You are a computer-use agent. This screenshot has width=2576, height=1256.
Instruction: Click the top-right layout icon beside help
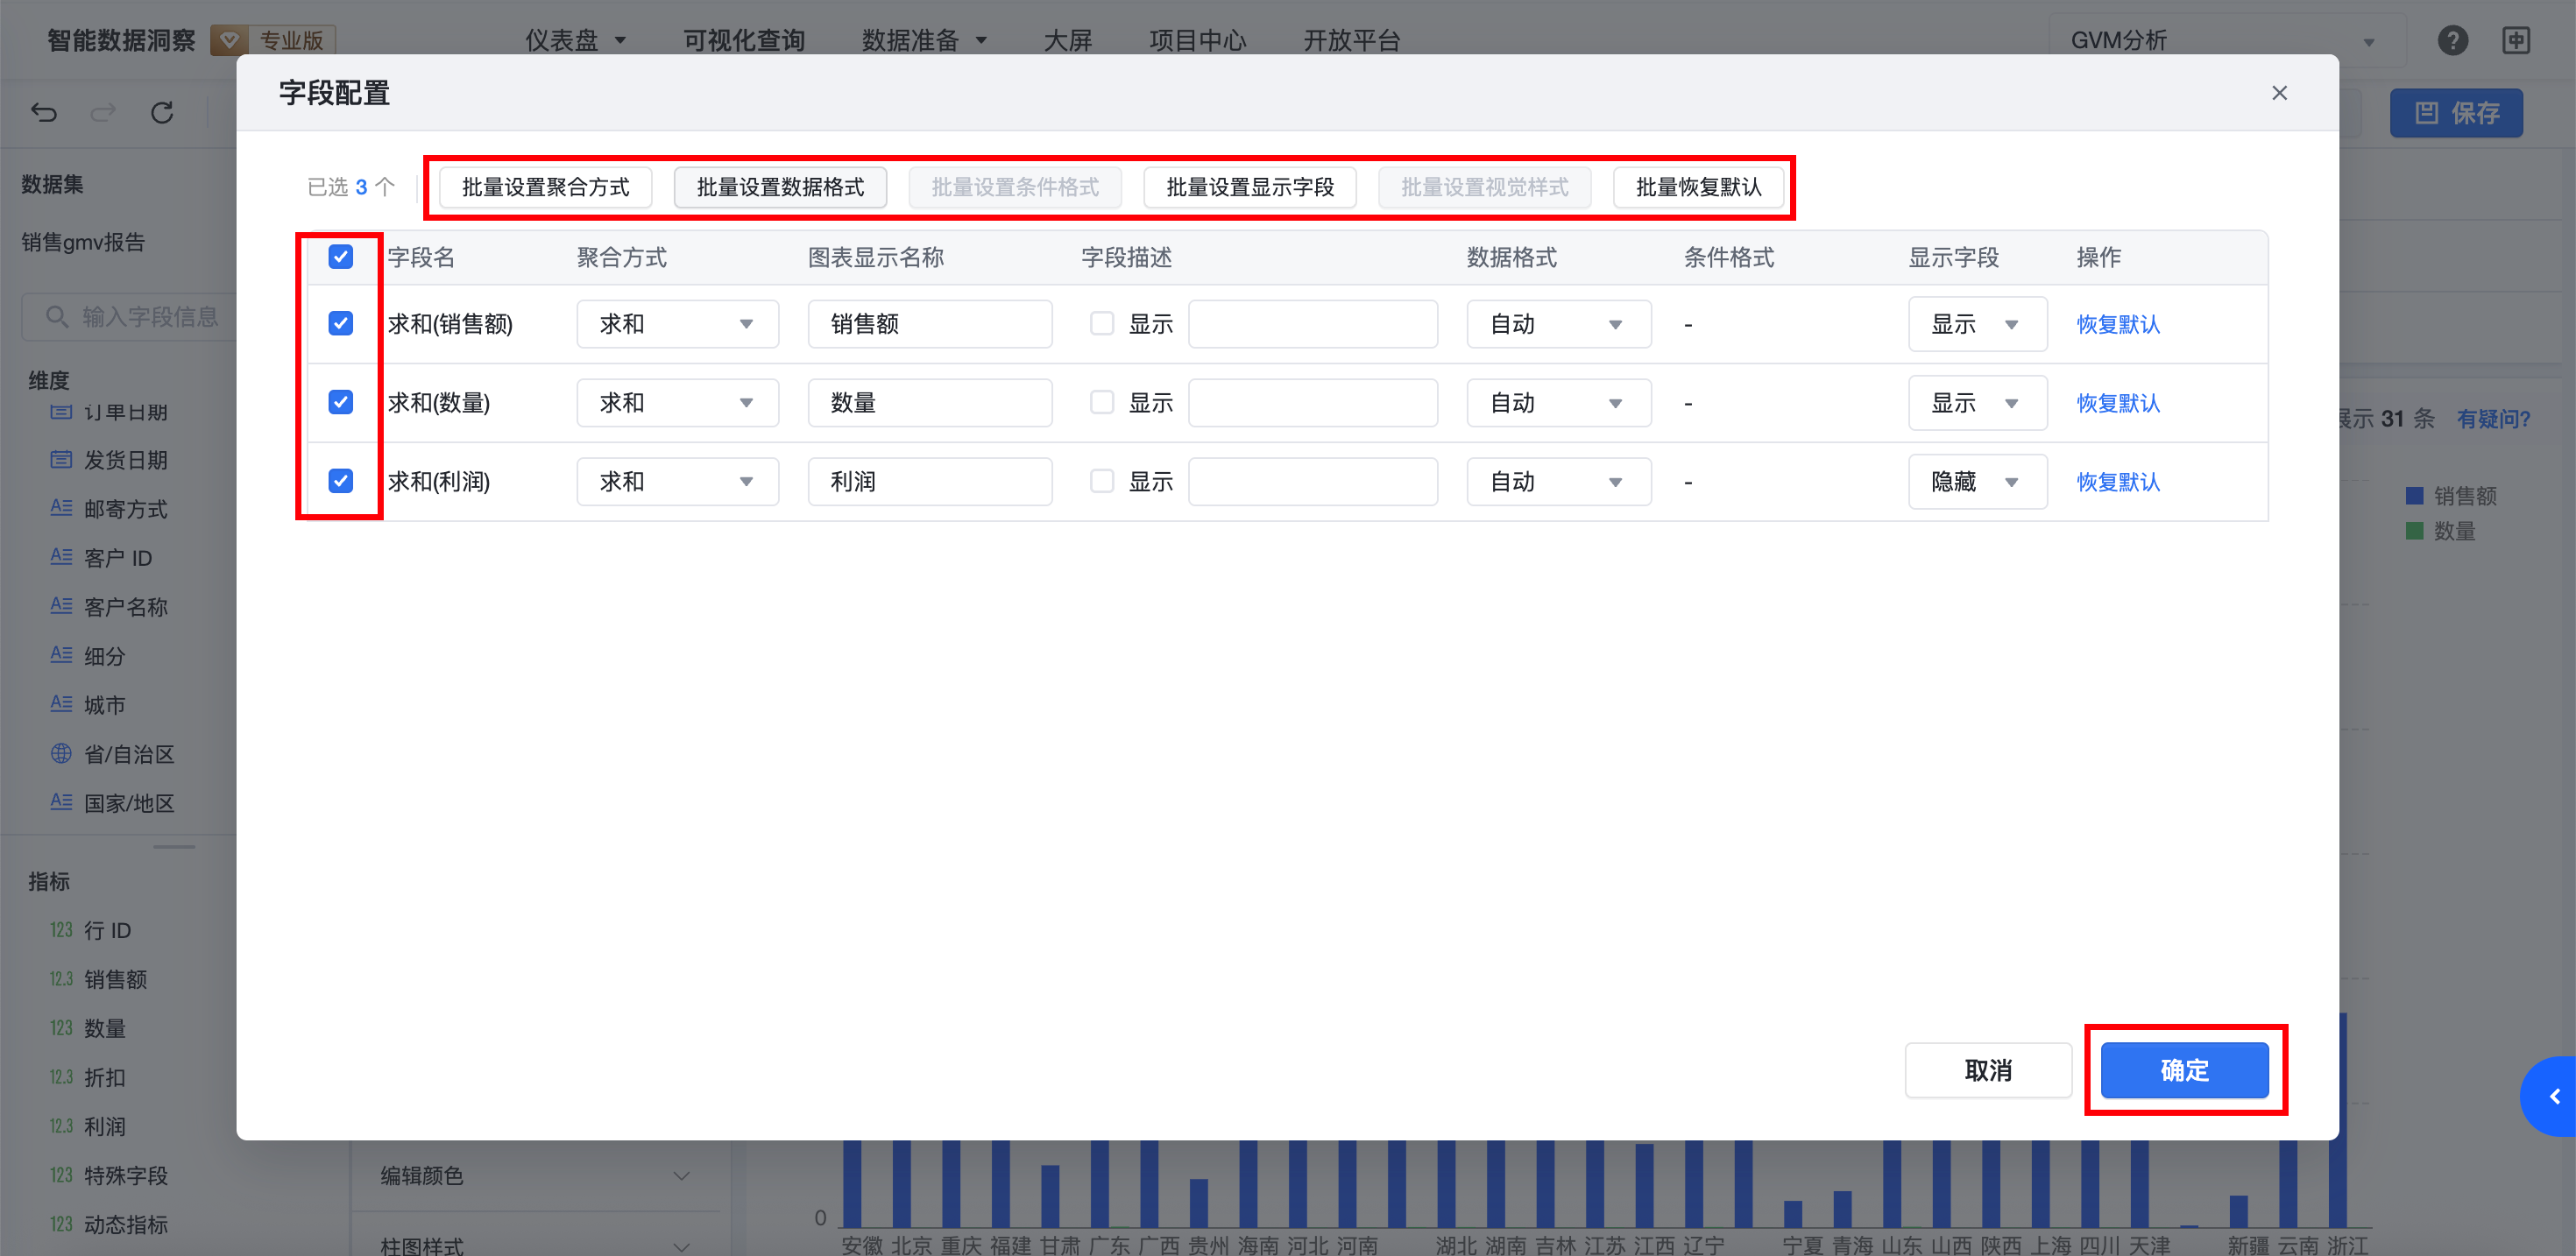(x=2516, y=40)
